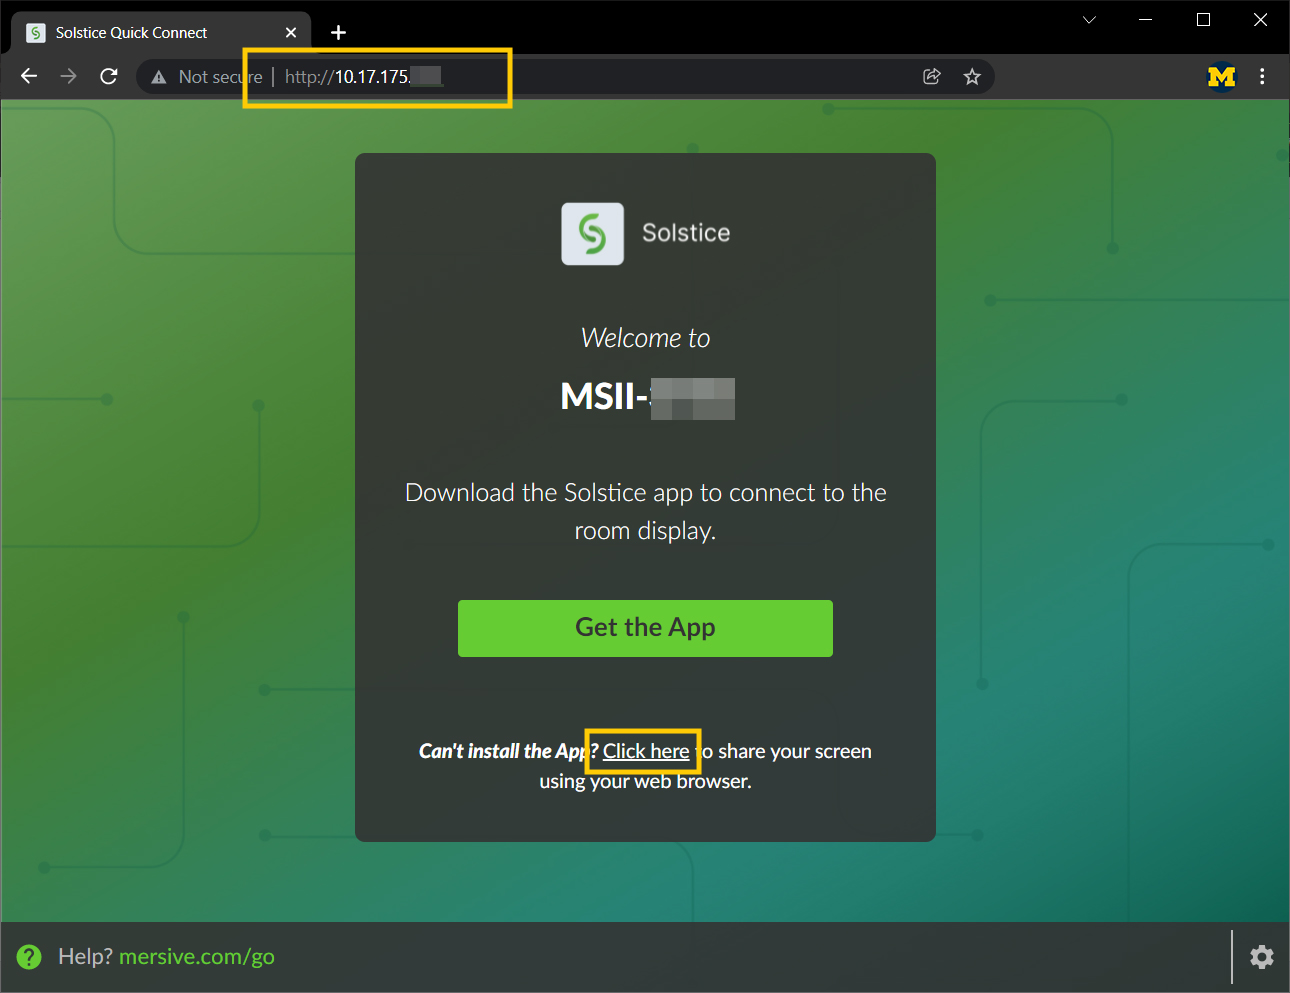Click the Not secure warning icon
This screenshot has width=1290, height=993.
tap(159, 77)
